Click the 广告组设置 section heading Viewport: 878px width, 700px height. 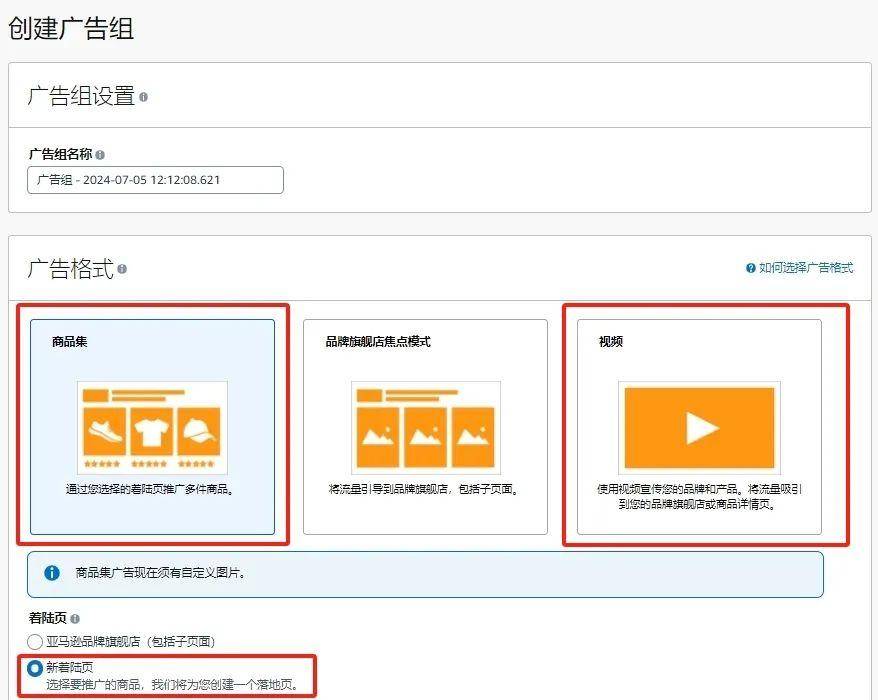click(81, 96)
